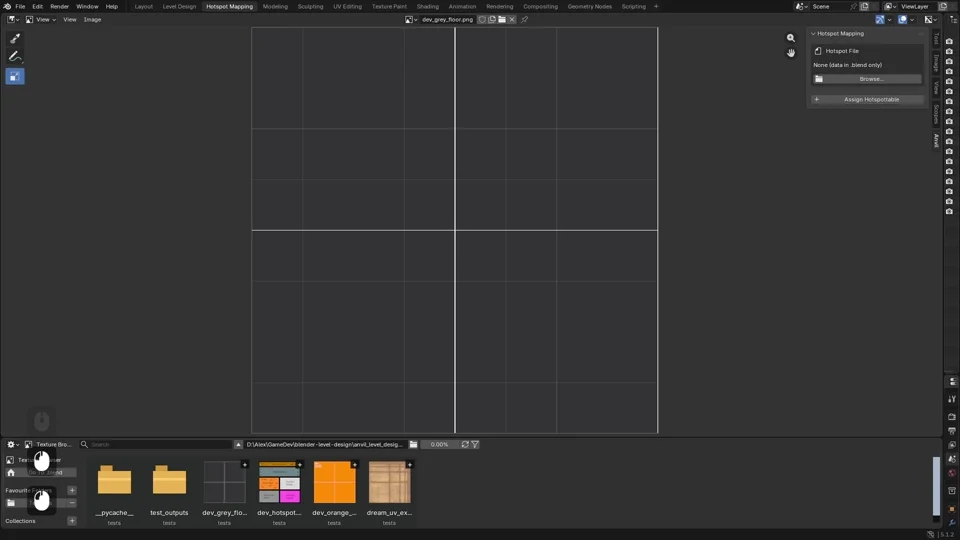Switch to the UV Editing workspace tab

347,6
